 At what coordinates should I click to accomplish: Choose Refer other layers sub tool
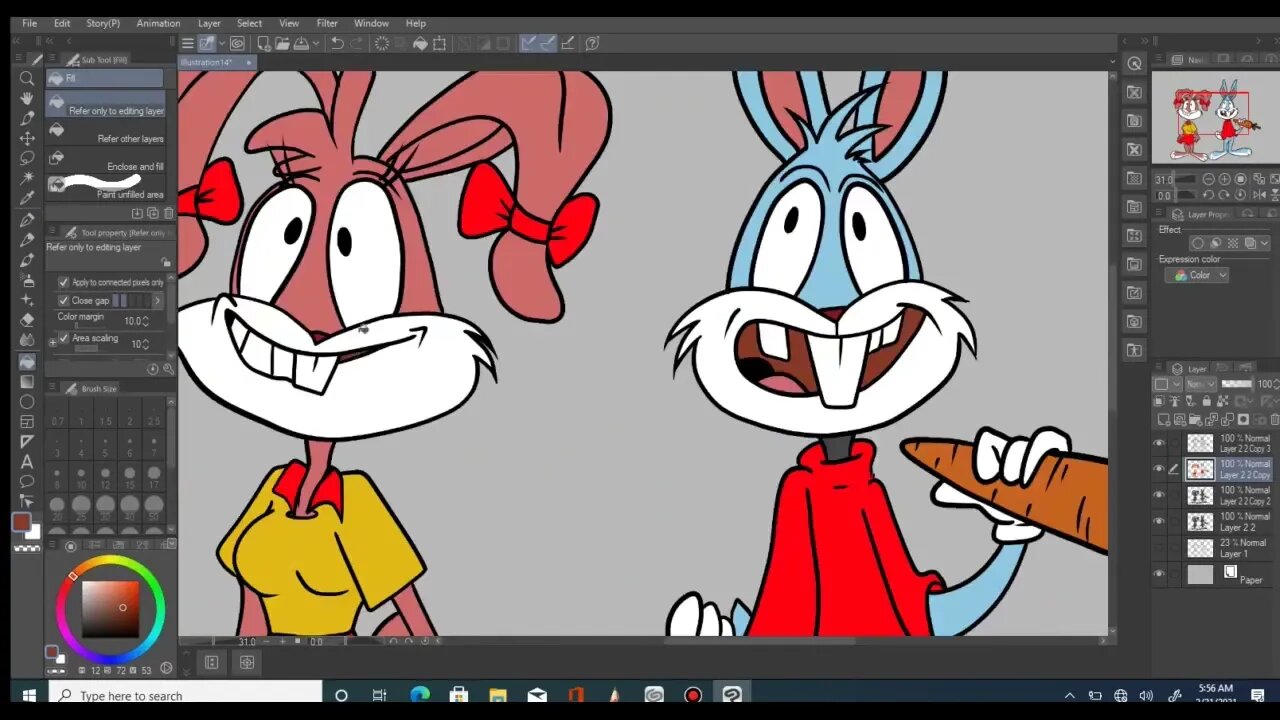coord(105,133)
